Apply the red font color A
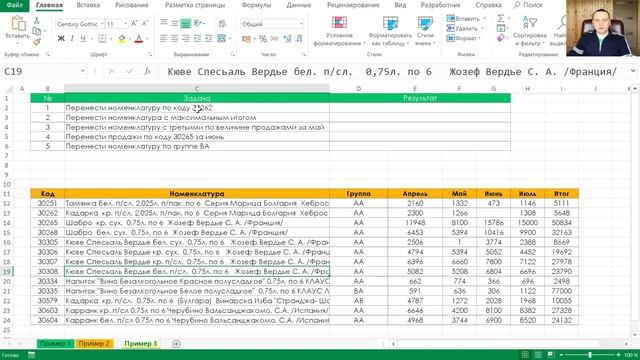Image resolution: width=640 pixels, height=360 pixels. coord(139,38)
